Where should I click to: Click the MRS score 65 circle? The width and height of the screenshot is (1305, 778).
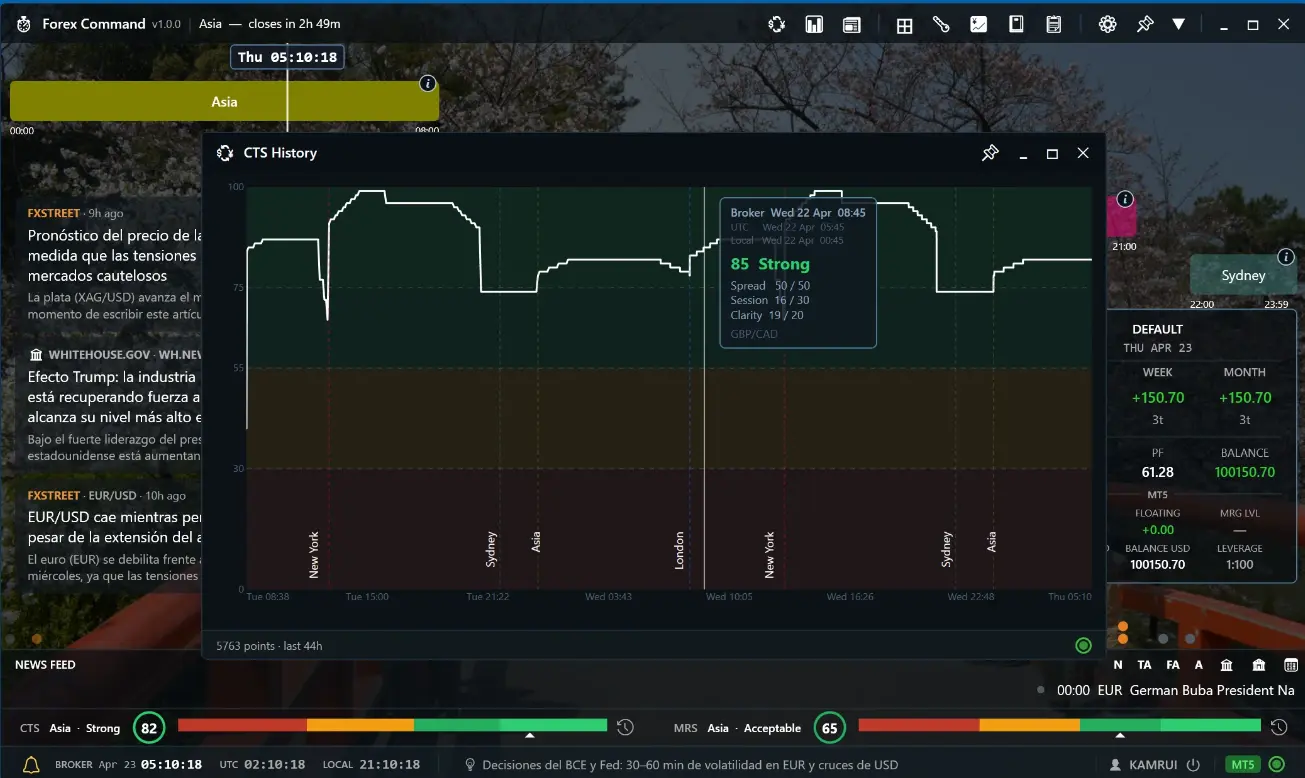pos(829,728)
